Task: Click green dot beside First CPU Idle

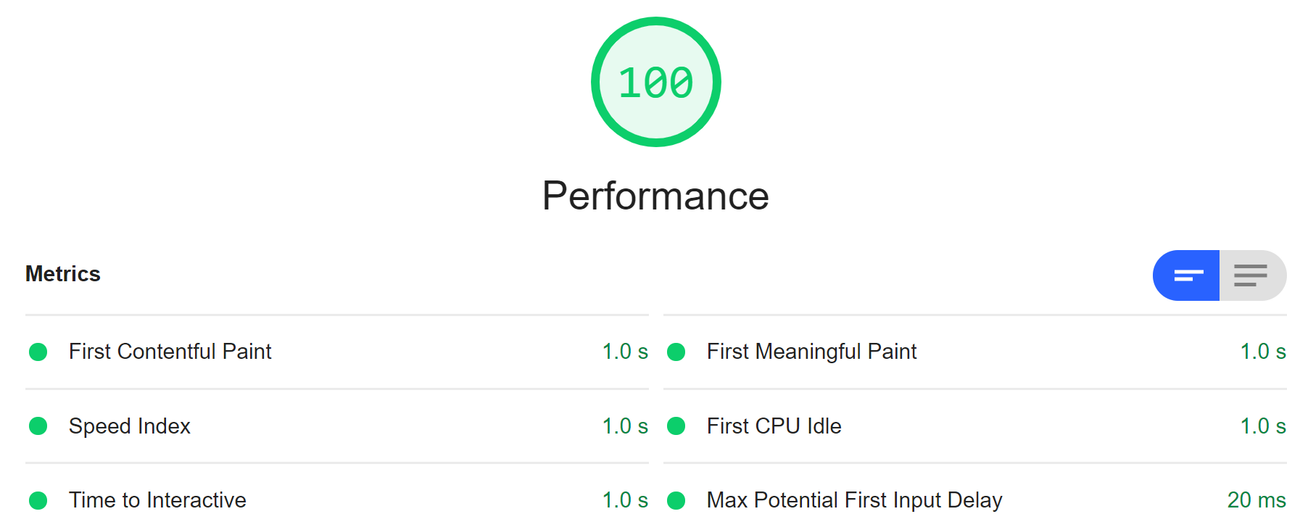Action: [x=676, y=426]
